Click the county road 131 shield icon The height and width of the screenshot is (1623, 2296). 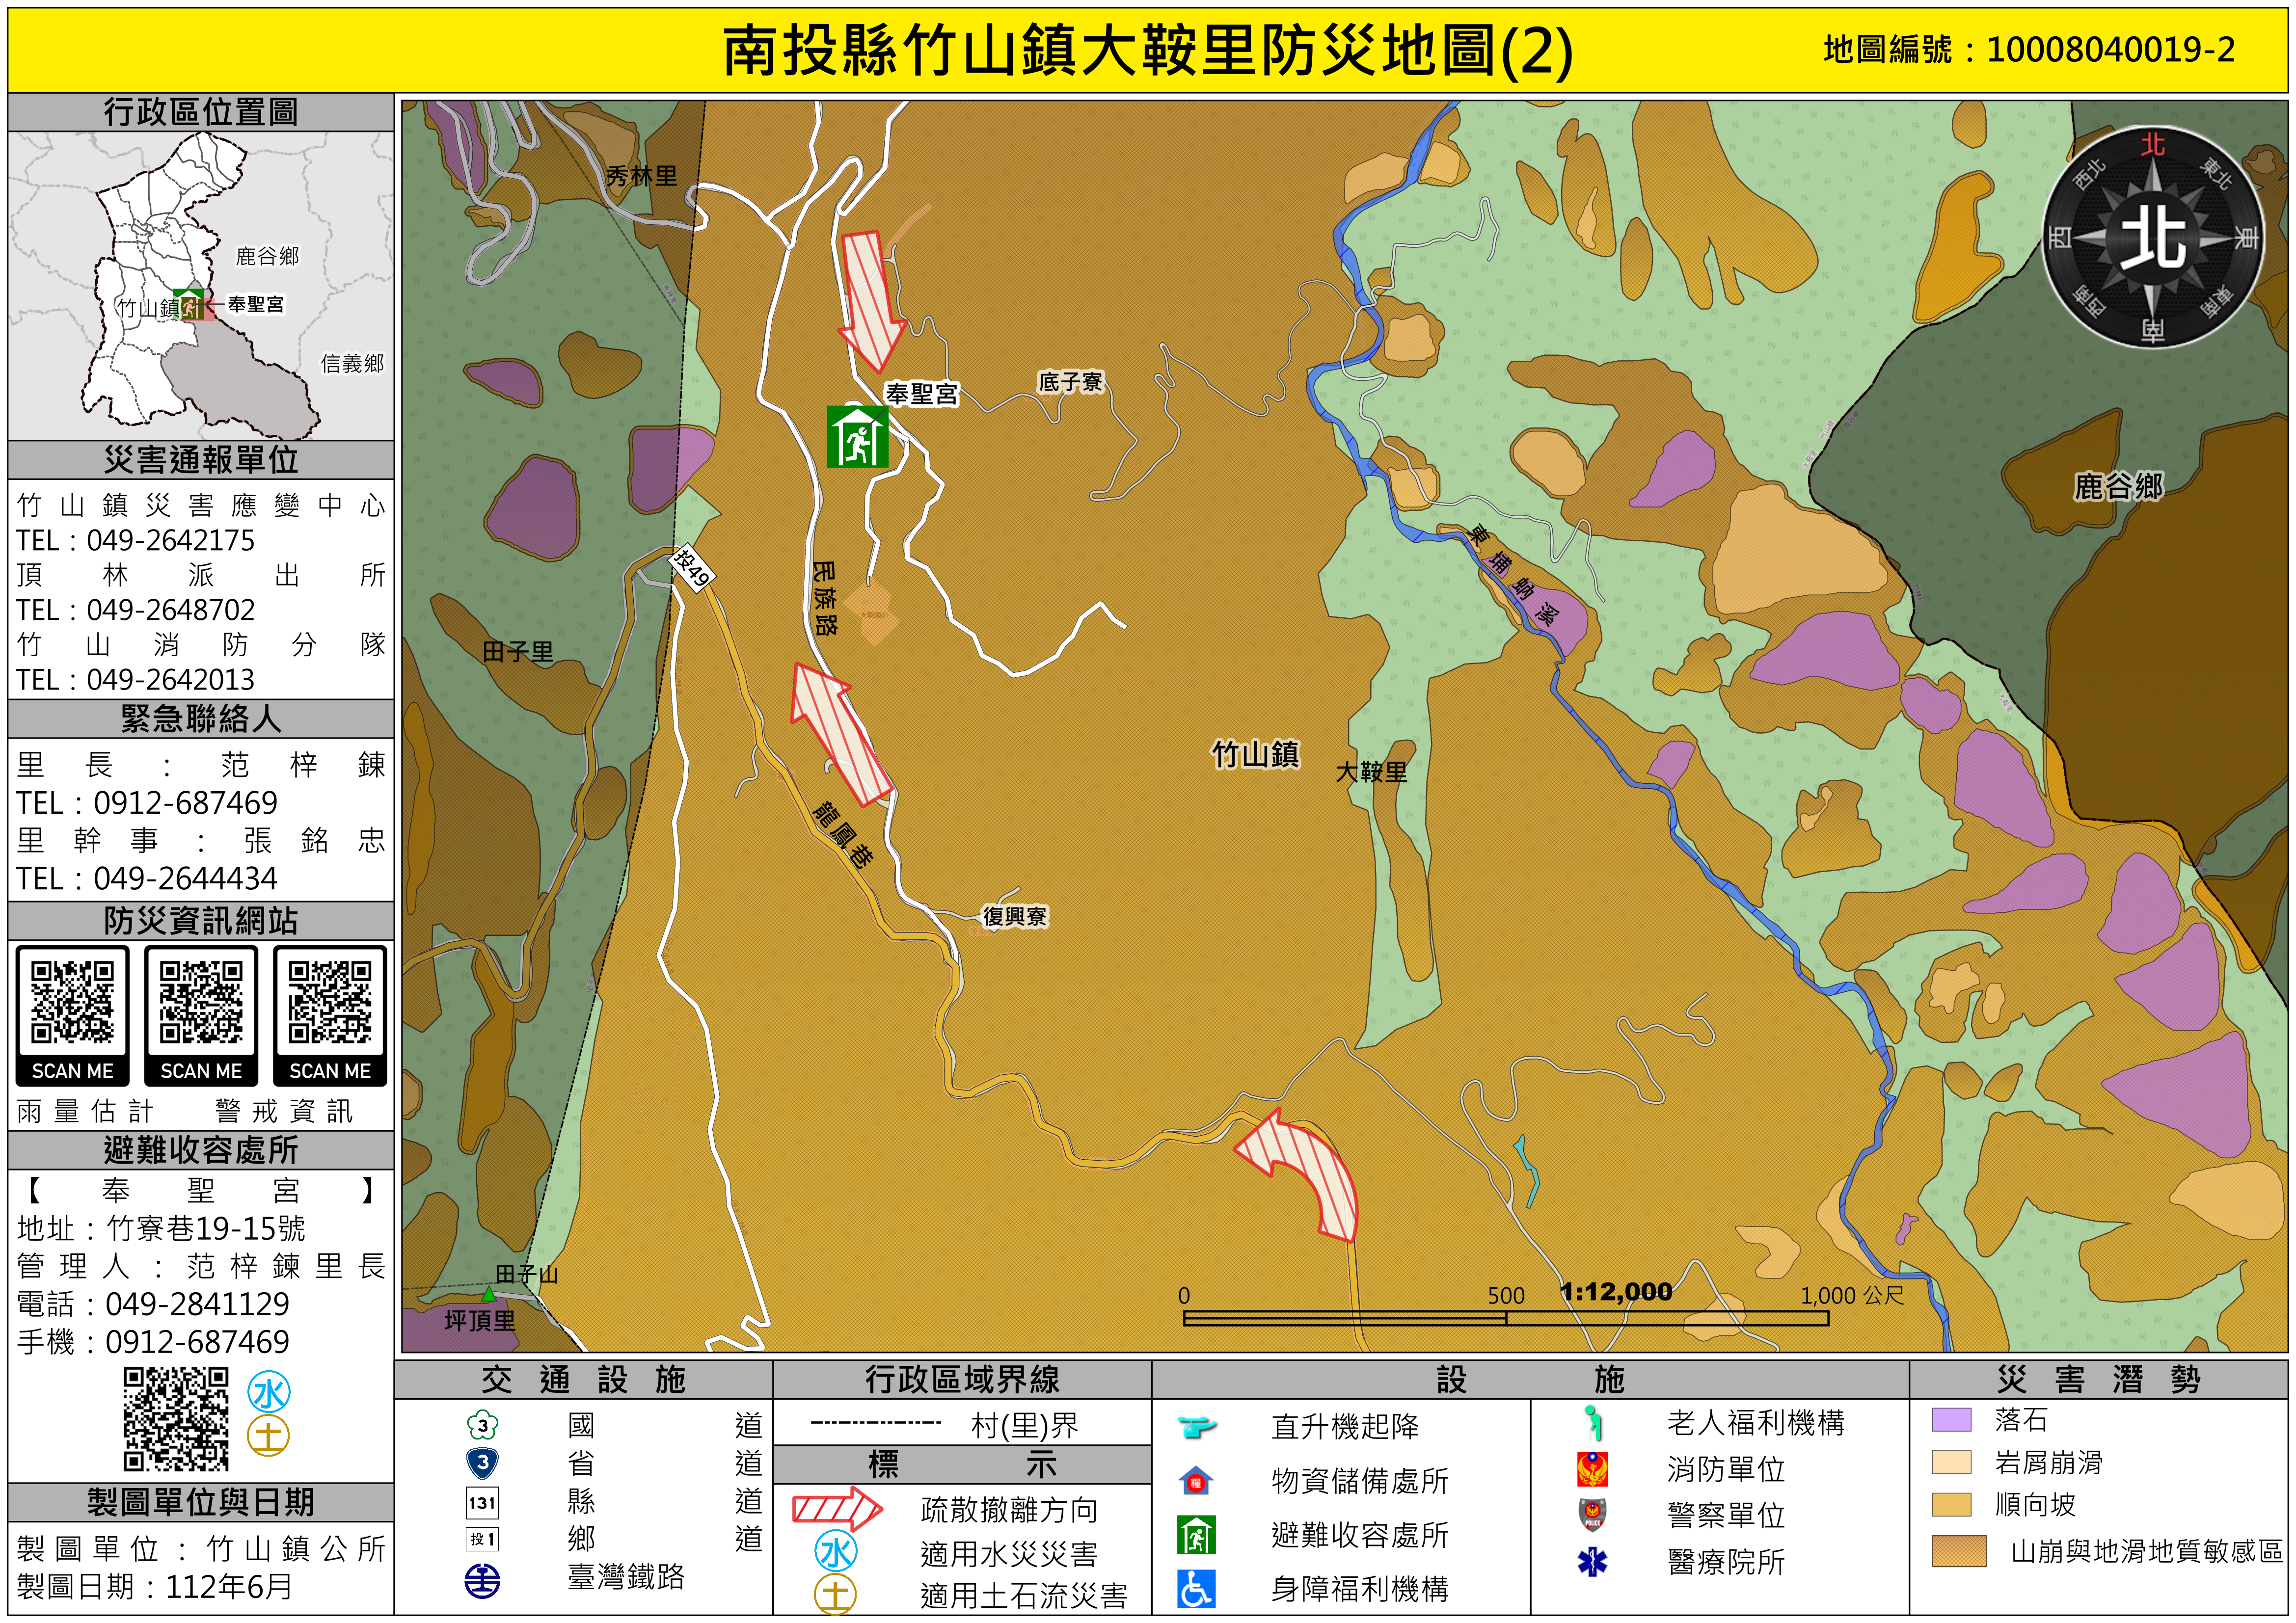tap(483, 1502)
